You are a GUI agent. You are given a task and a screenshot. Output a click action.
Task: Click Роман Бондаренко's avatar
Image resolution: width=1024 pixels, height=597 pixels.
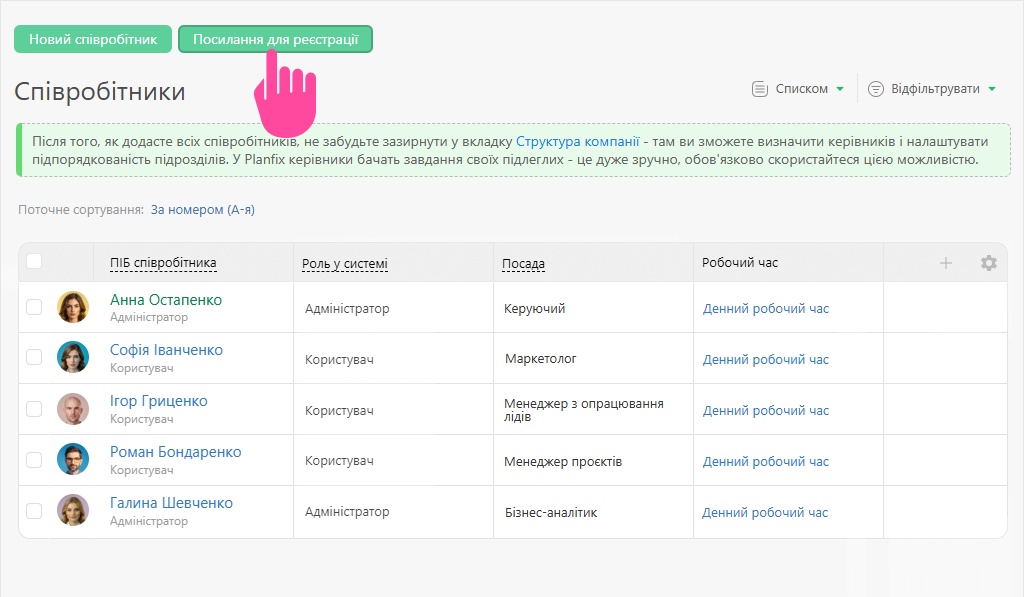tap(73, 460)
